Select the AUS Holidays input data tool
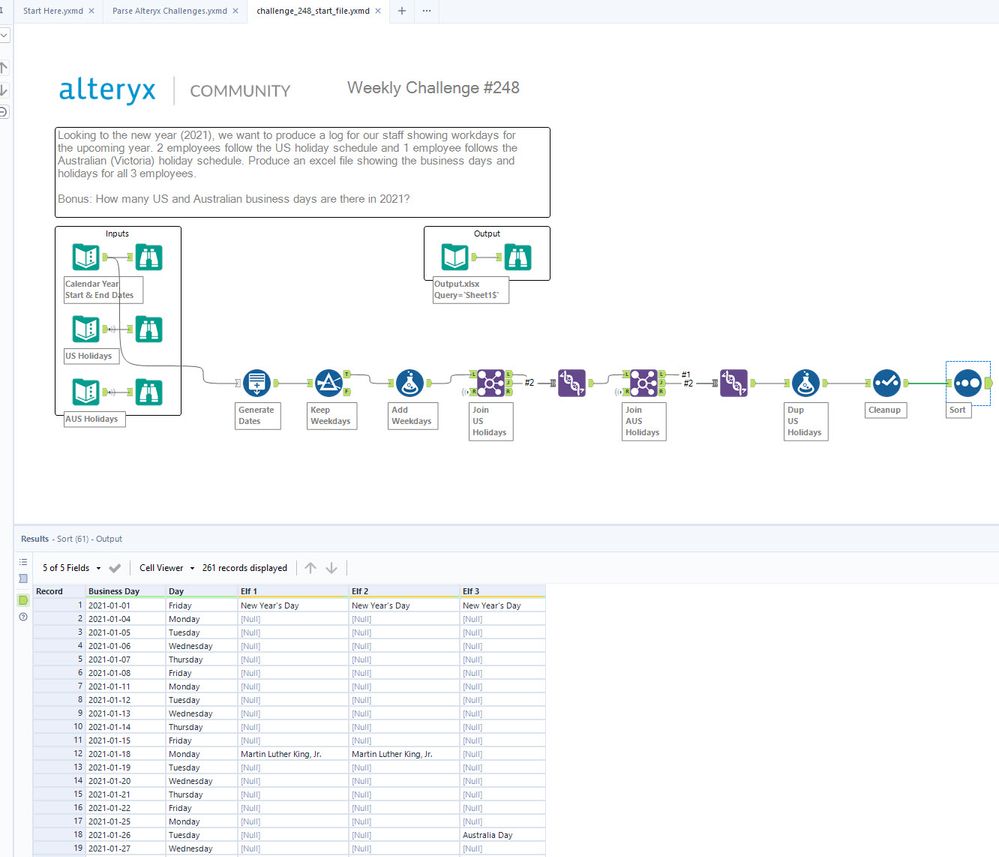Image resolution: width=999 pixels, height=857 pixels. coord(86,392)
